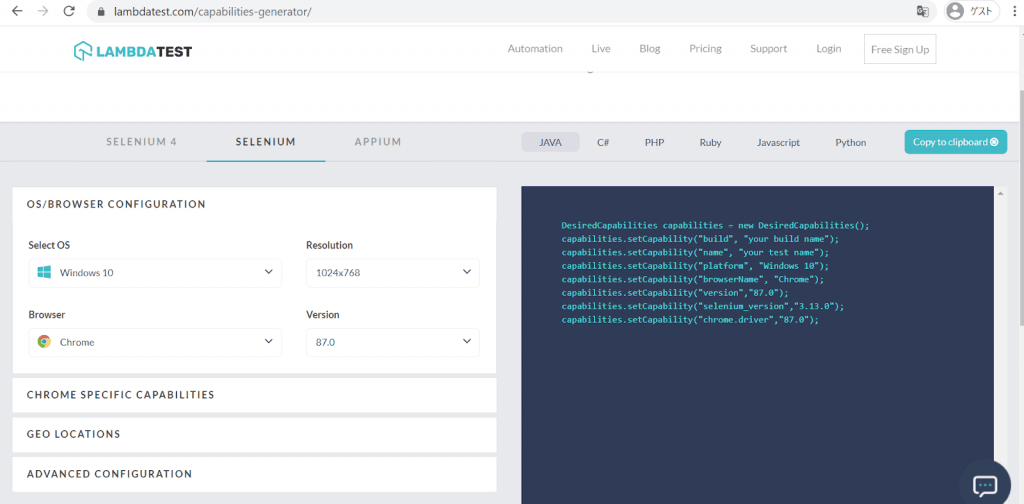Screen dimensions: 1024x504
Task: Click the lock icon beside the URL
Action: click(x=96, y=12)
